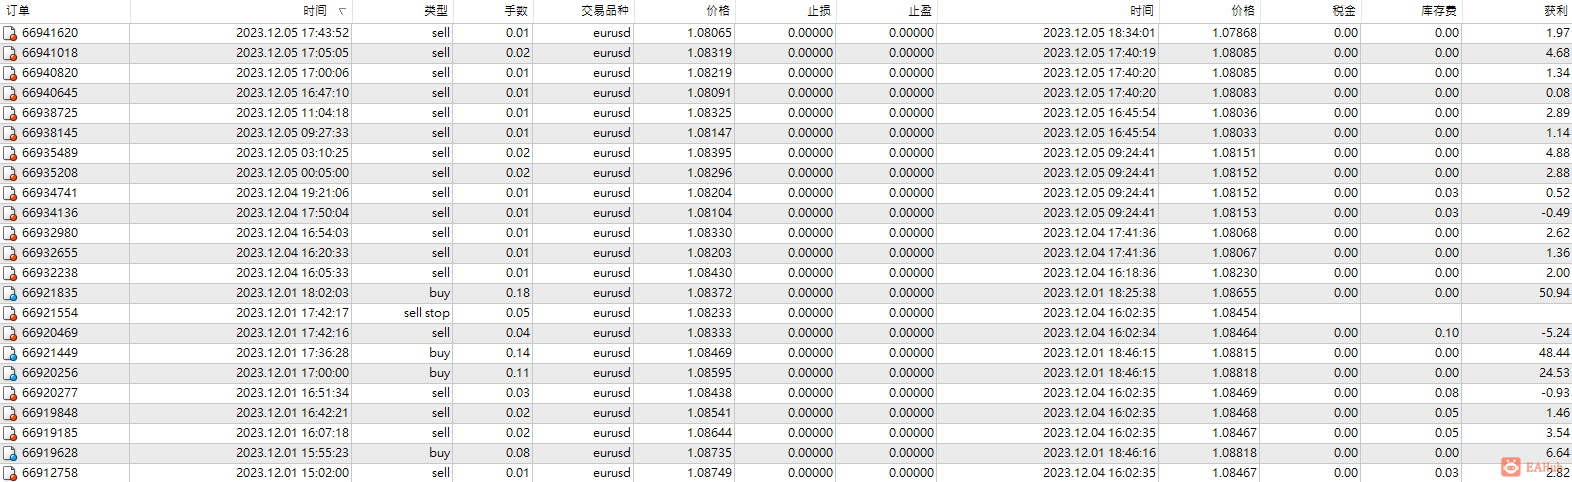Click the buy order icon for 66919628

(10, 453)
